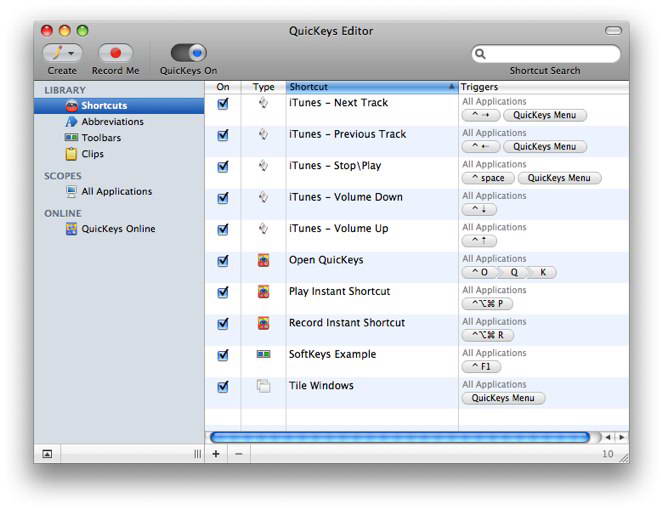Click type icon for iTunes - Volume Up
The image size is (663, 510).
click(x=263, y=228)
